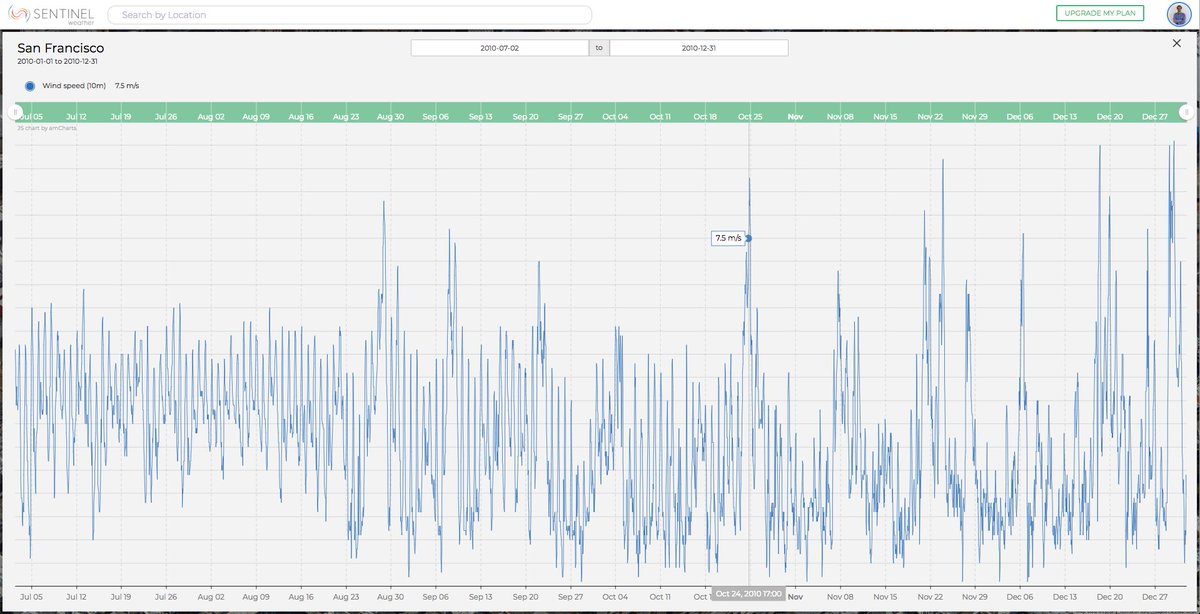Click the right grip of the chart scrollbar
This screenshot has height=614, width=1200.
[x=1185, y=111]
